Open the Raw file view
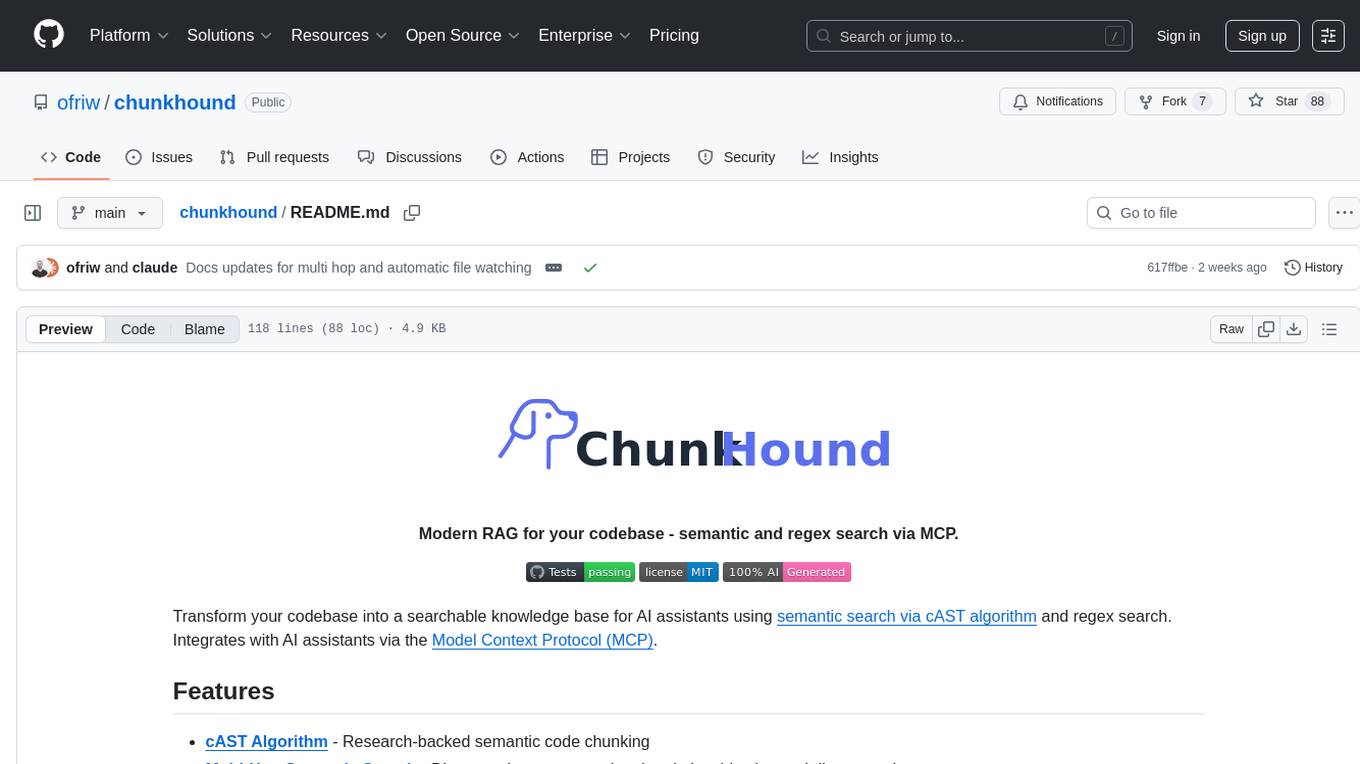Viewport: 1360px width, 764px height. (1231, 329)
